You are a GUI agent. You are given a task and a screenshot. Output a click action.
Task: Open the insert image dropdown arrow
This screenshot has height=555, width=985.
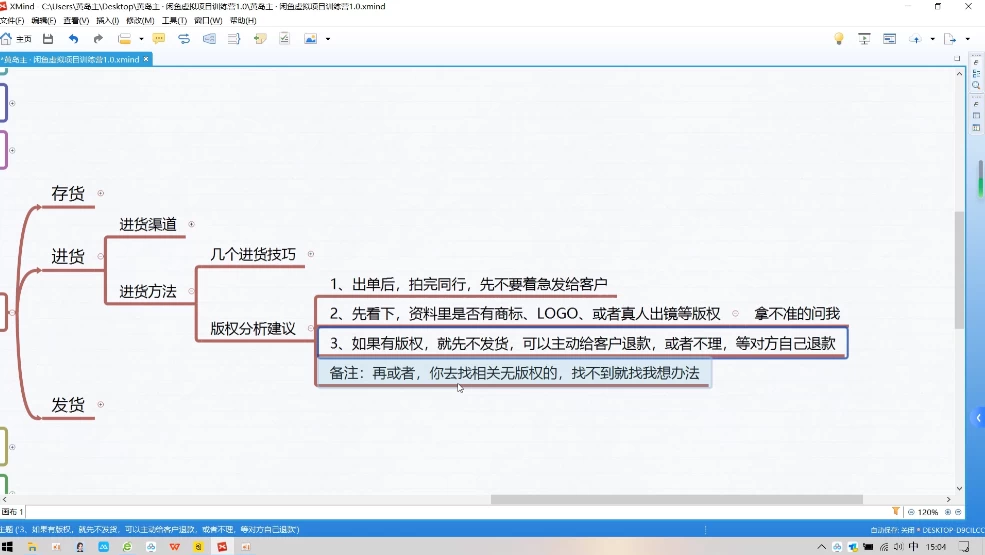(328, 39)
